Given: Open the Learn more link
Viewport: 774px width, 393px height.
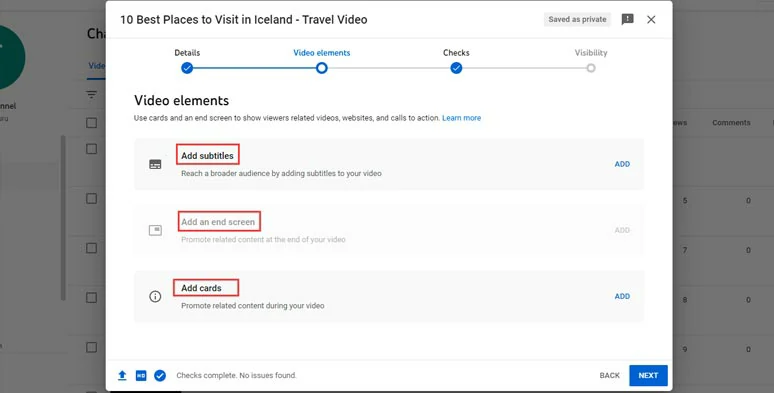Looking at the screenshot, I should point(462,118).
